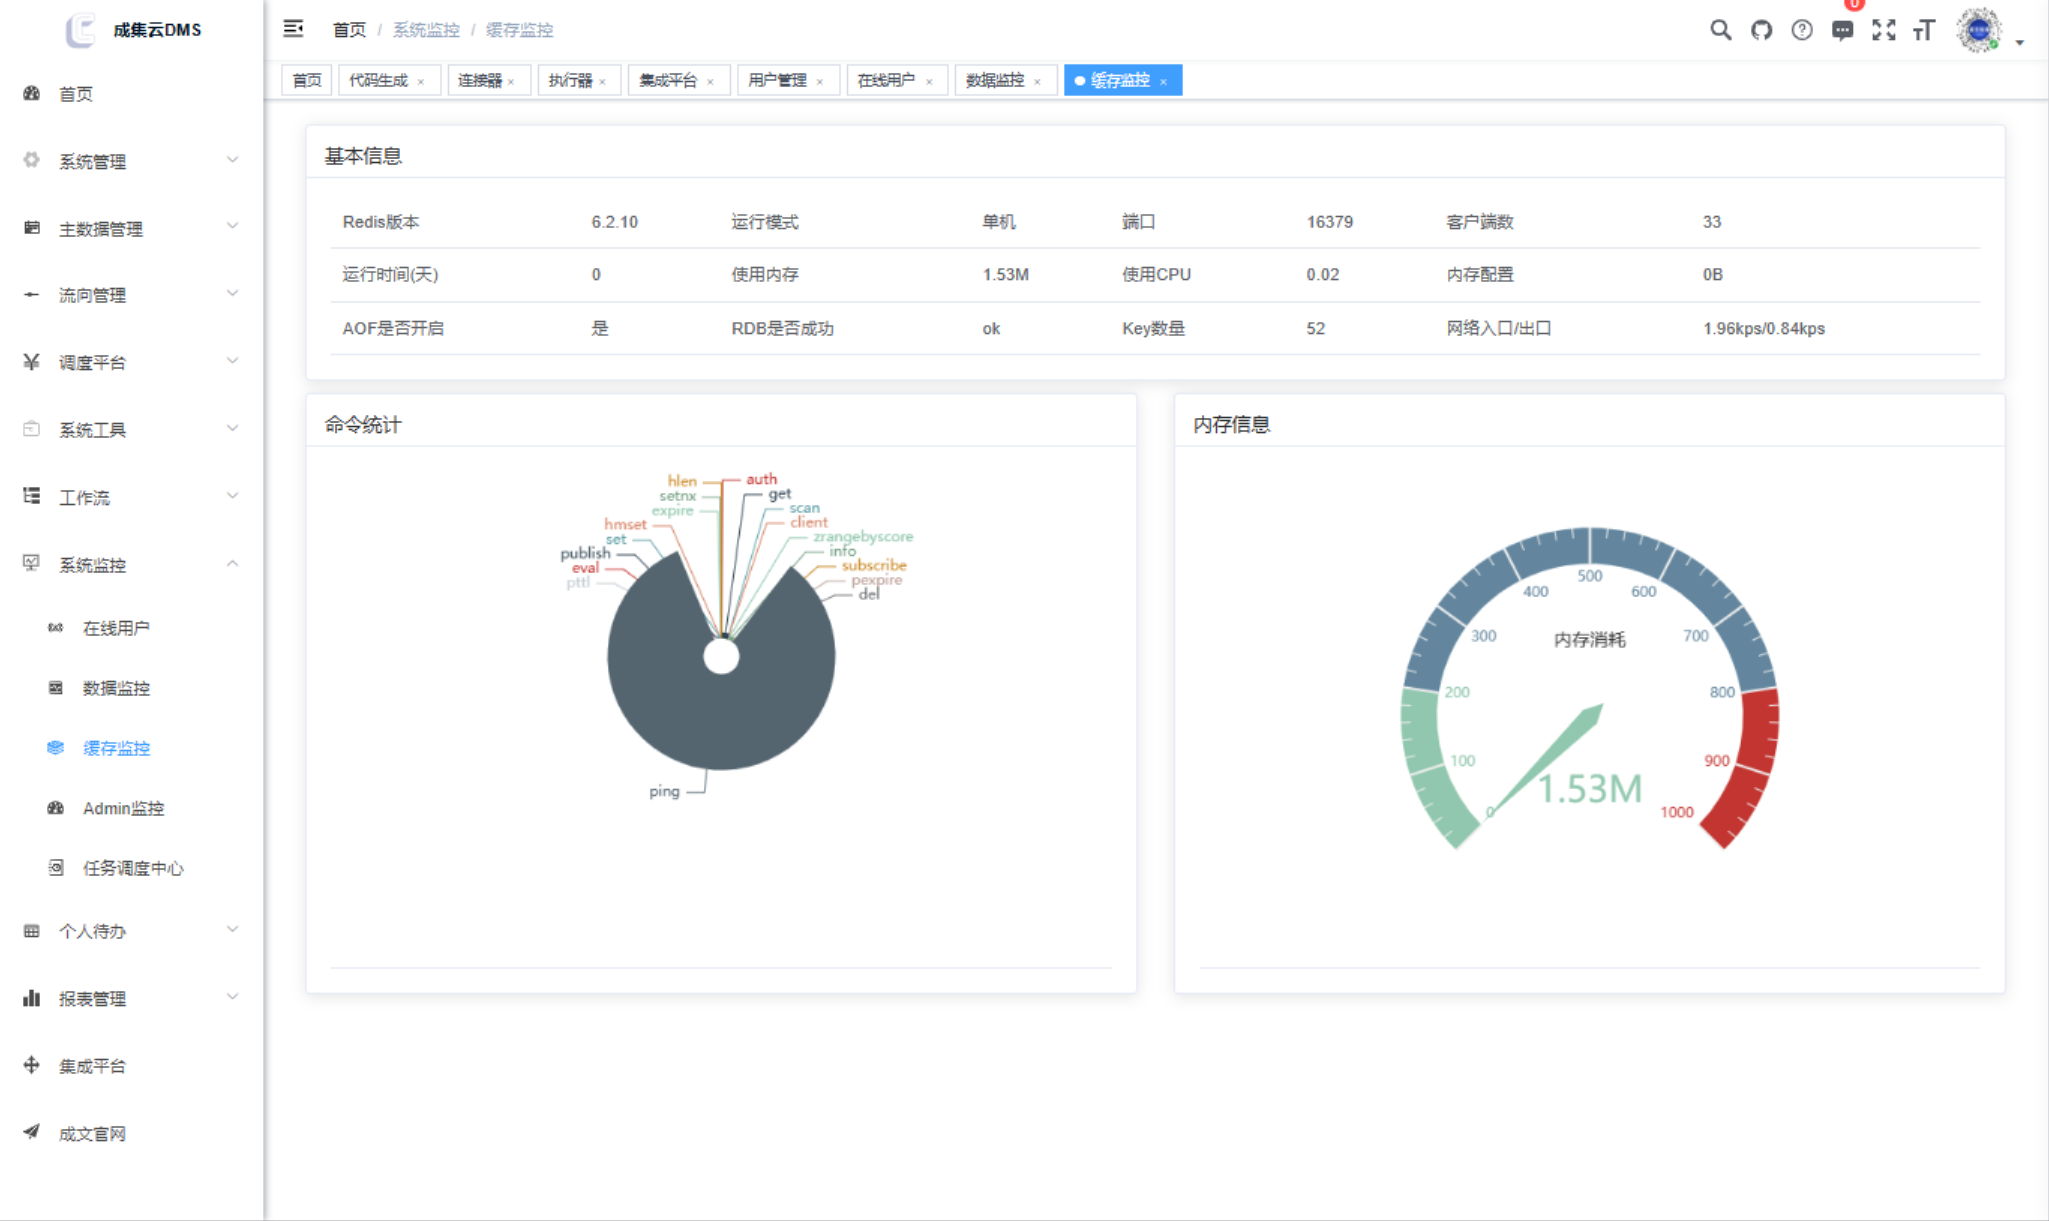Screen dimensions: 2049x1221
Task: Open the font size setting icon
Action: point(1924,30)
